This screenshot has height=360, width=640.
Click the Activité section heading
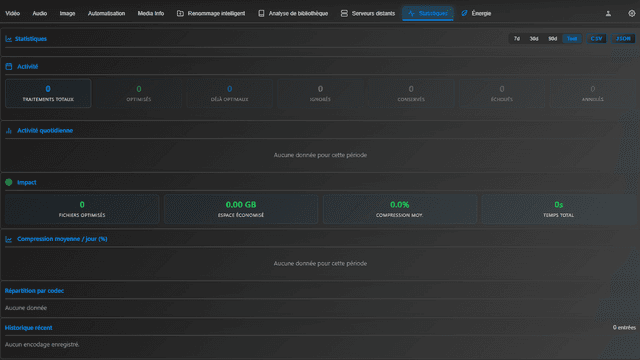[27, 67]
